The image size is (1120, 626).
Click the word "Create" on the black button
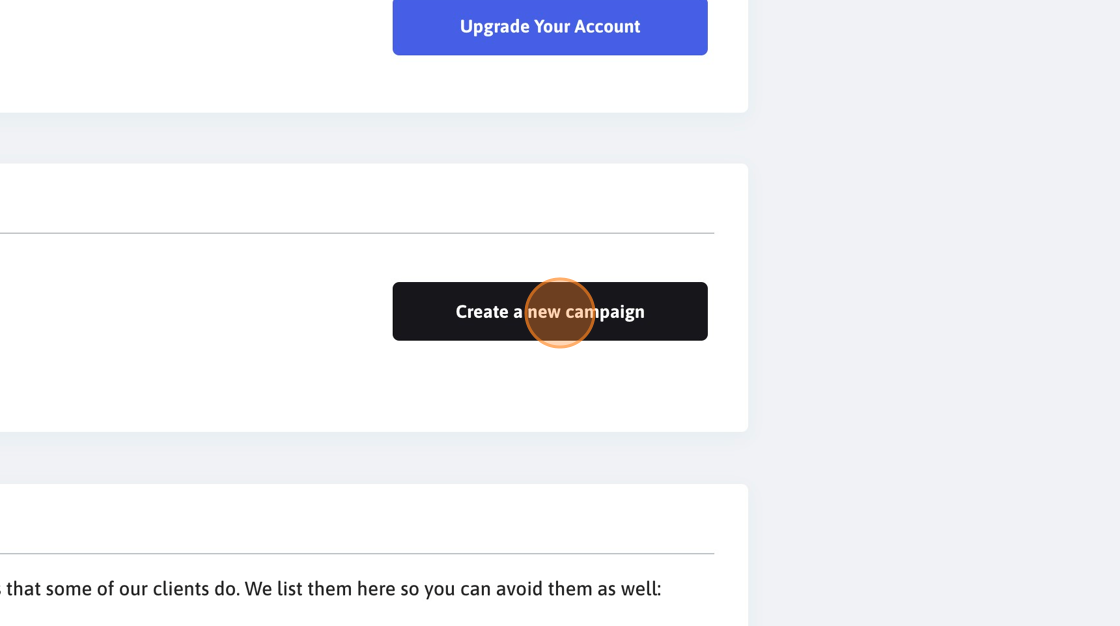point(482,312)
